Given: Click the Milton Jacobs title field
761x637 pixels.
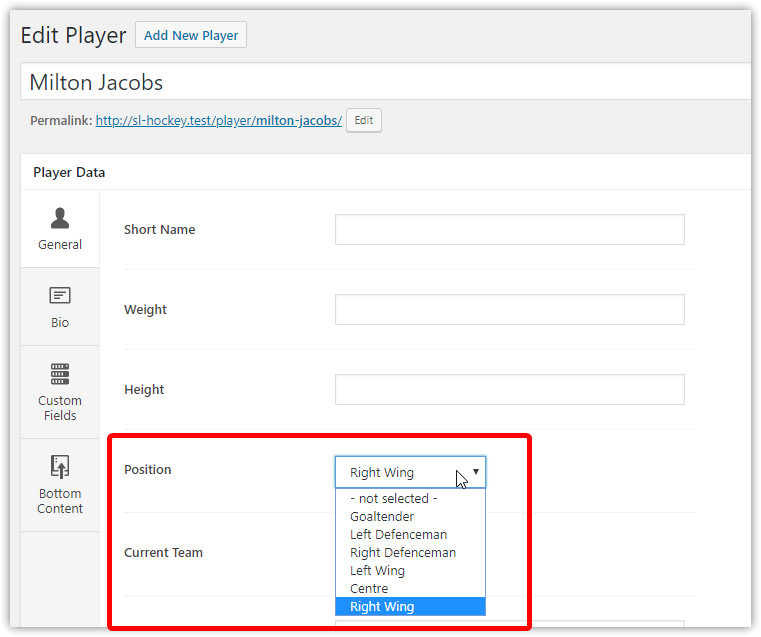Looking at the screenshot, I should 385,82.
